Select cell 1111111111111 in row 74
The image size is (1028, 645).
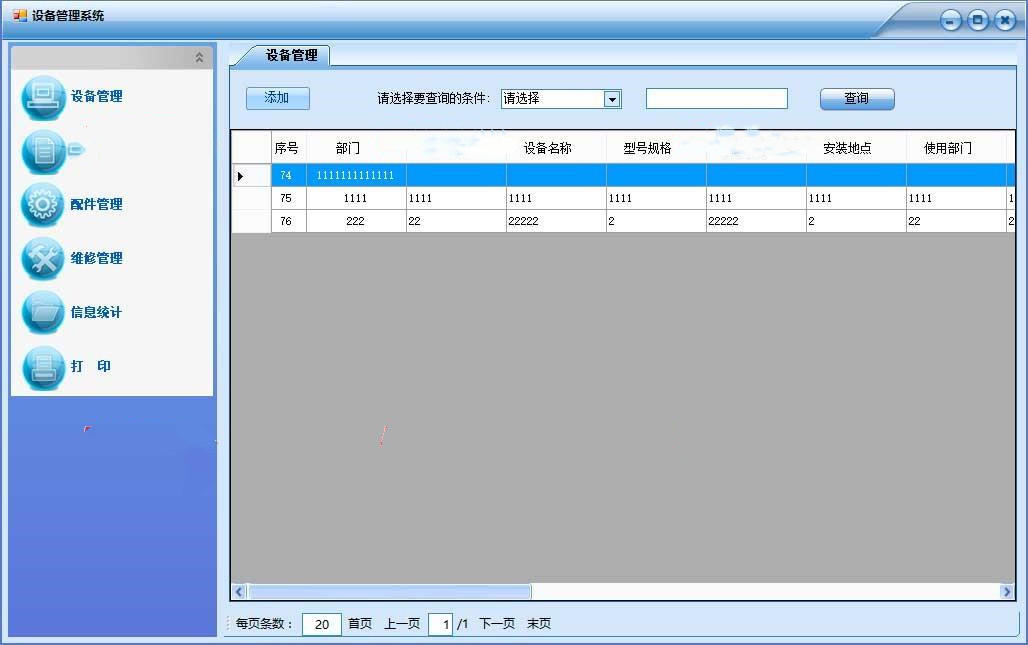(x=356, y=176)
